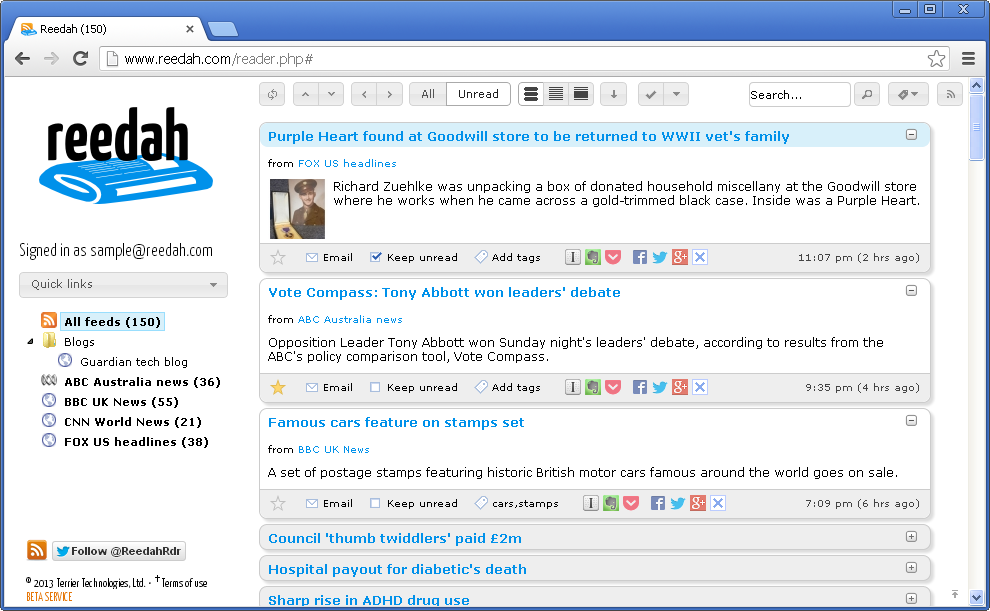
Task: Click the subscribe RSS toolbar button
Action: click(950, 95)
